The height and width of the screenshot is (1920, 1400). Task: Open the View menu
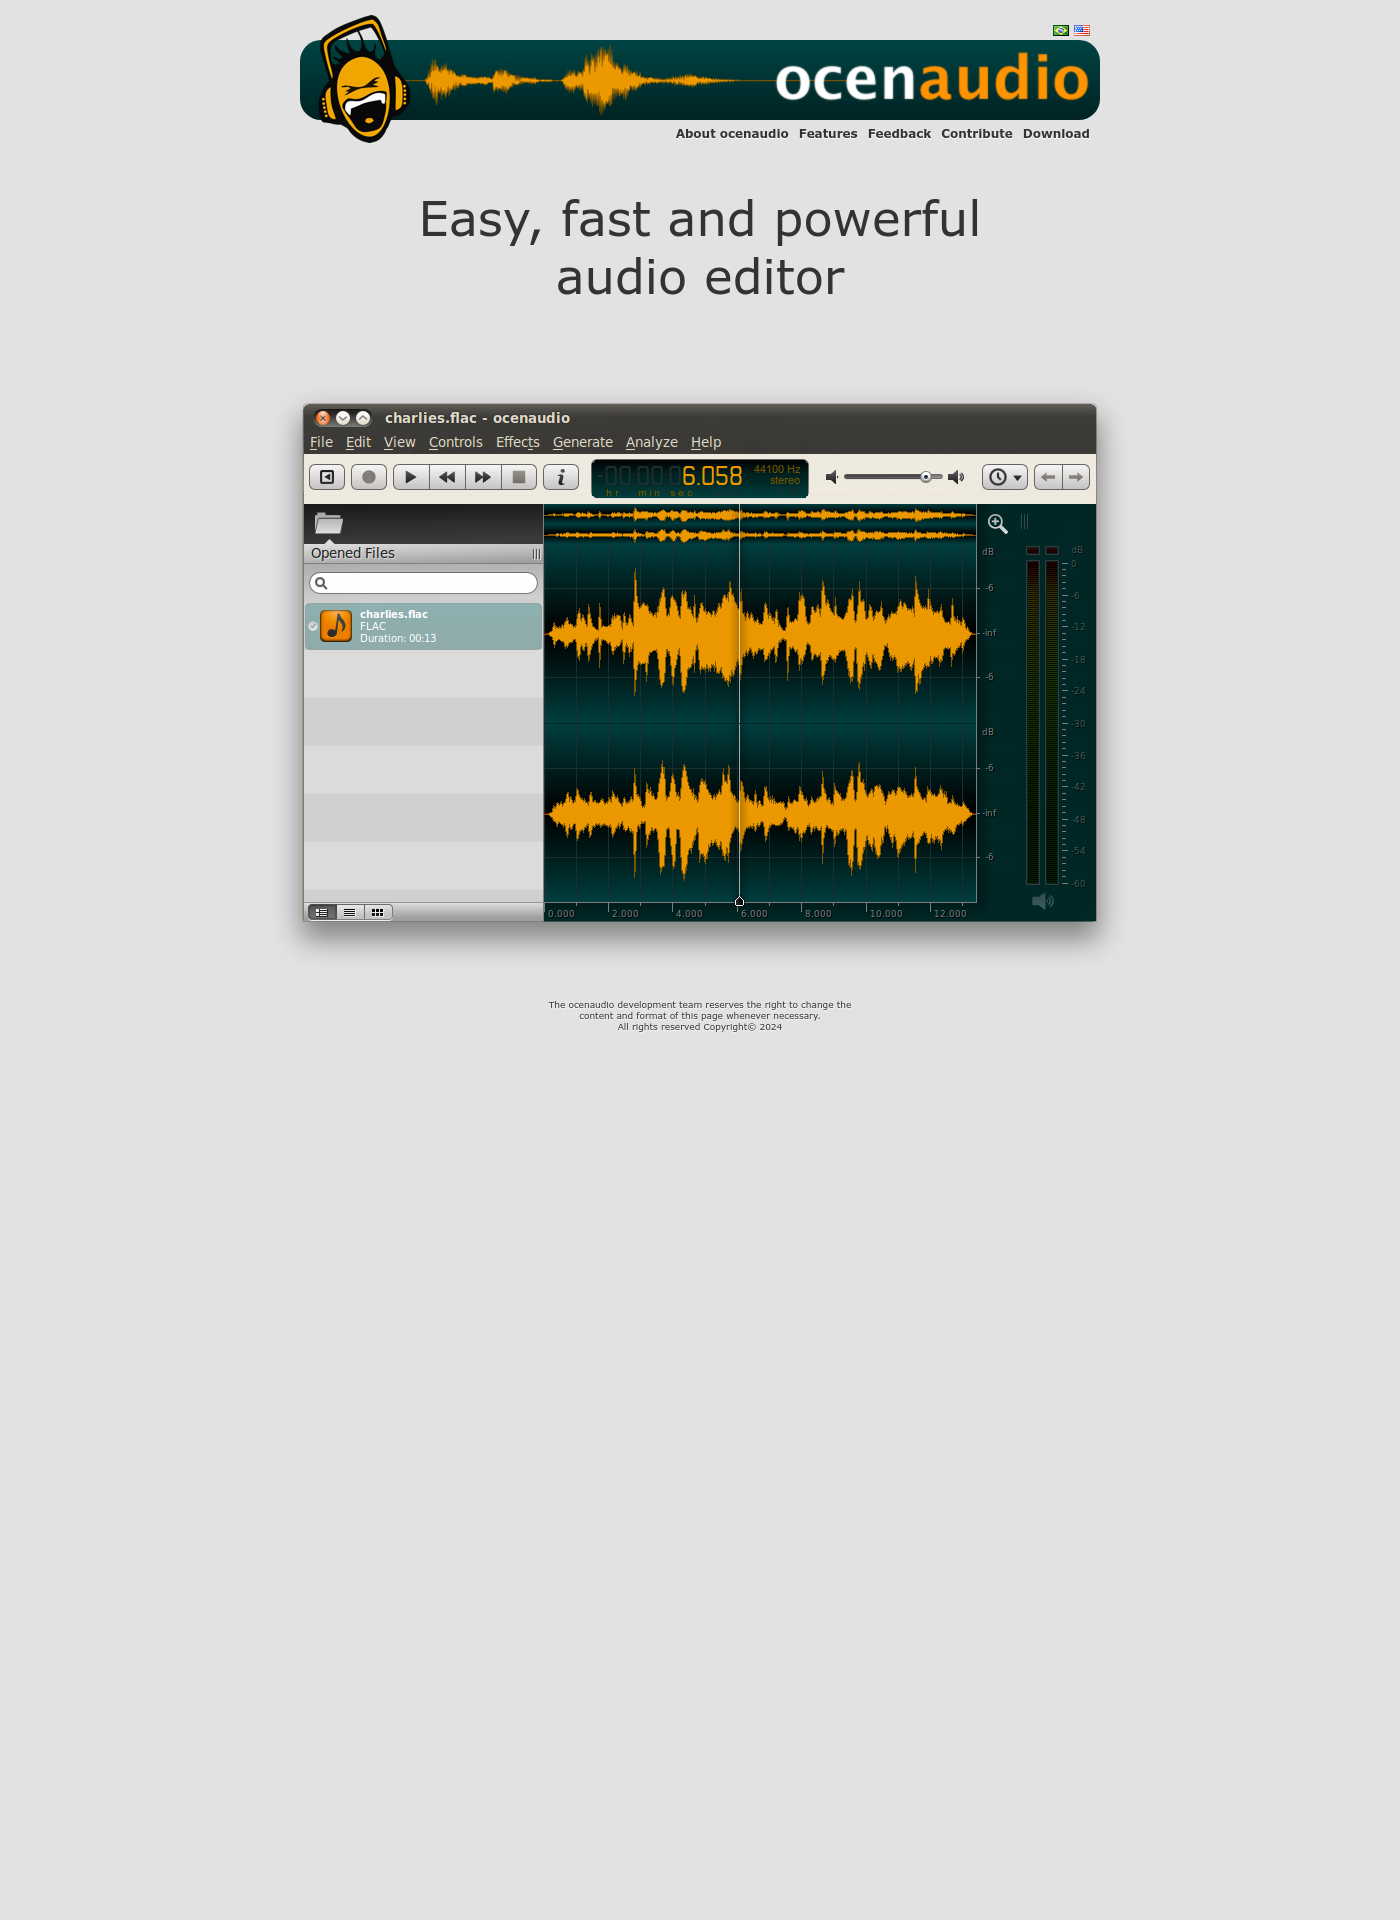[x=399, y=442]
